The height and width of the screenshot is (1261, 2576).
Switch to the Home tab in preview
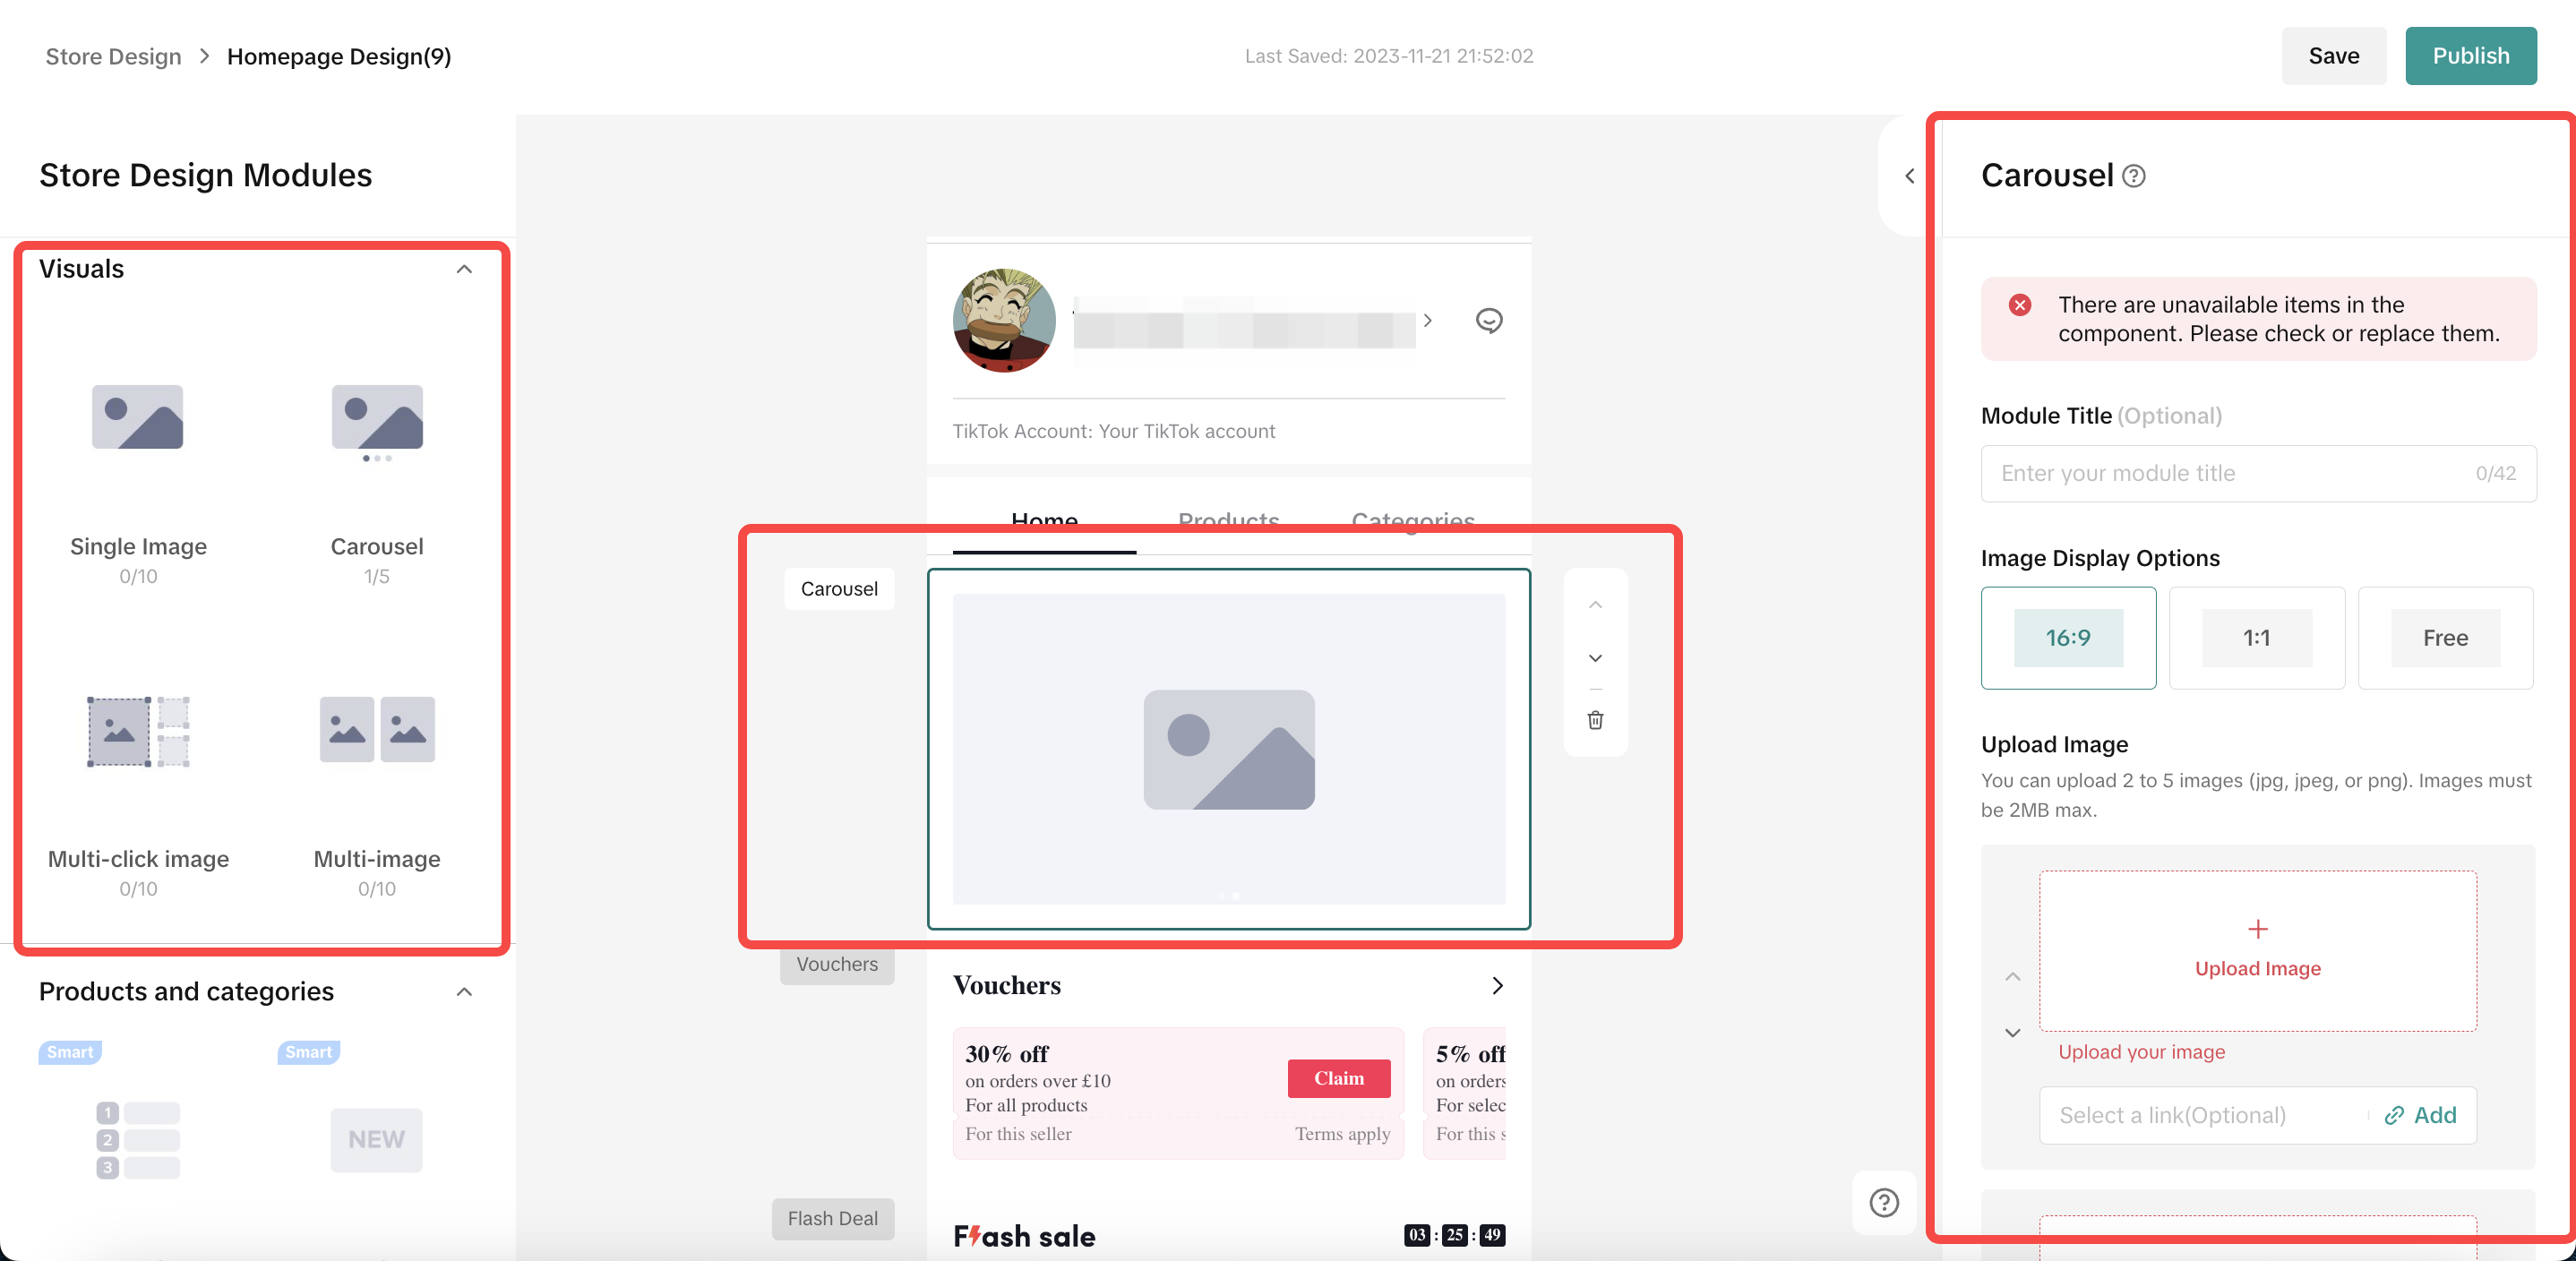(1043, 520)
